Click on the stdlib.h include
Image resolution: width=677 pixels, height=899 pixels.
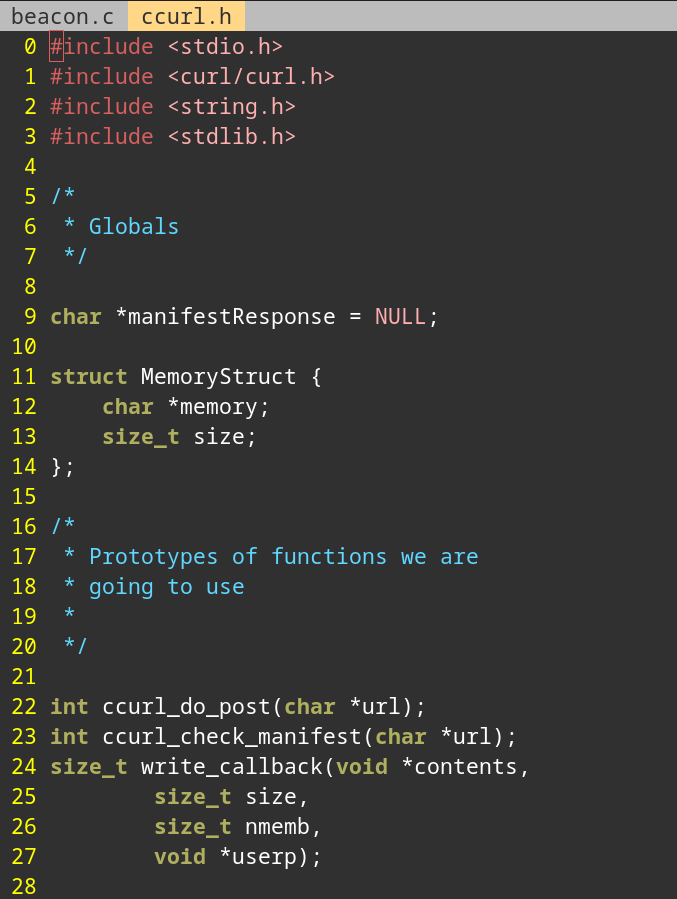click(x=231, y=137)
